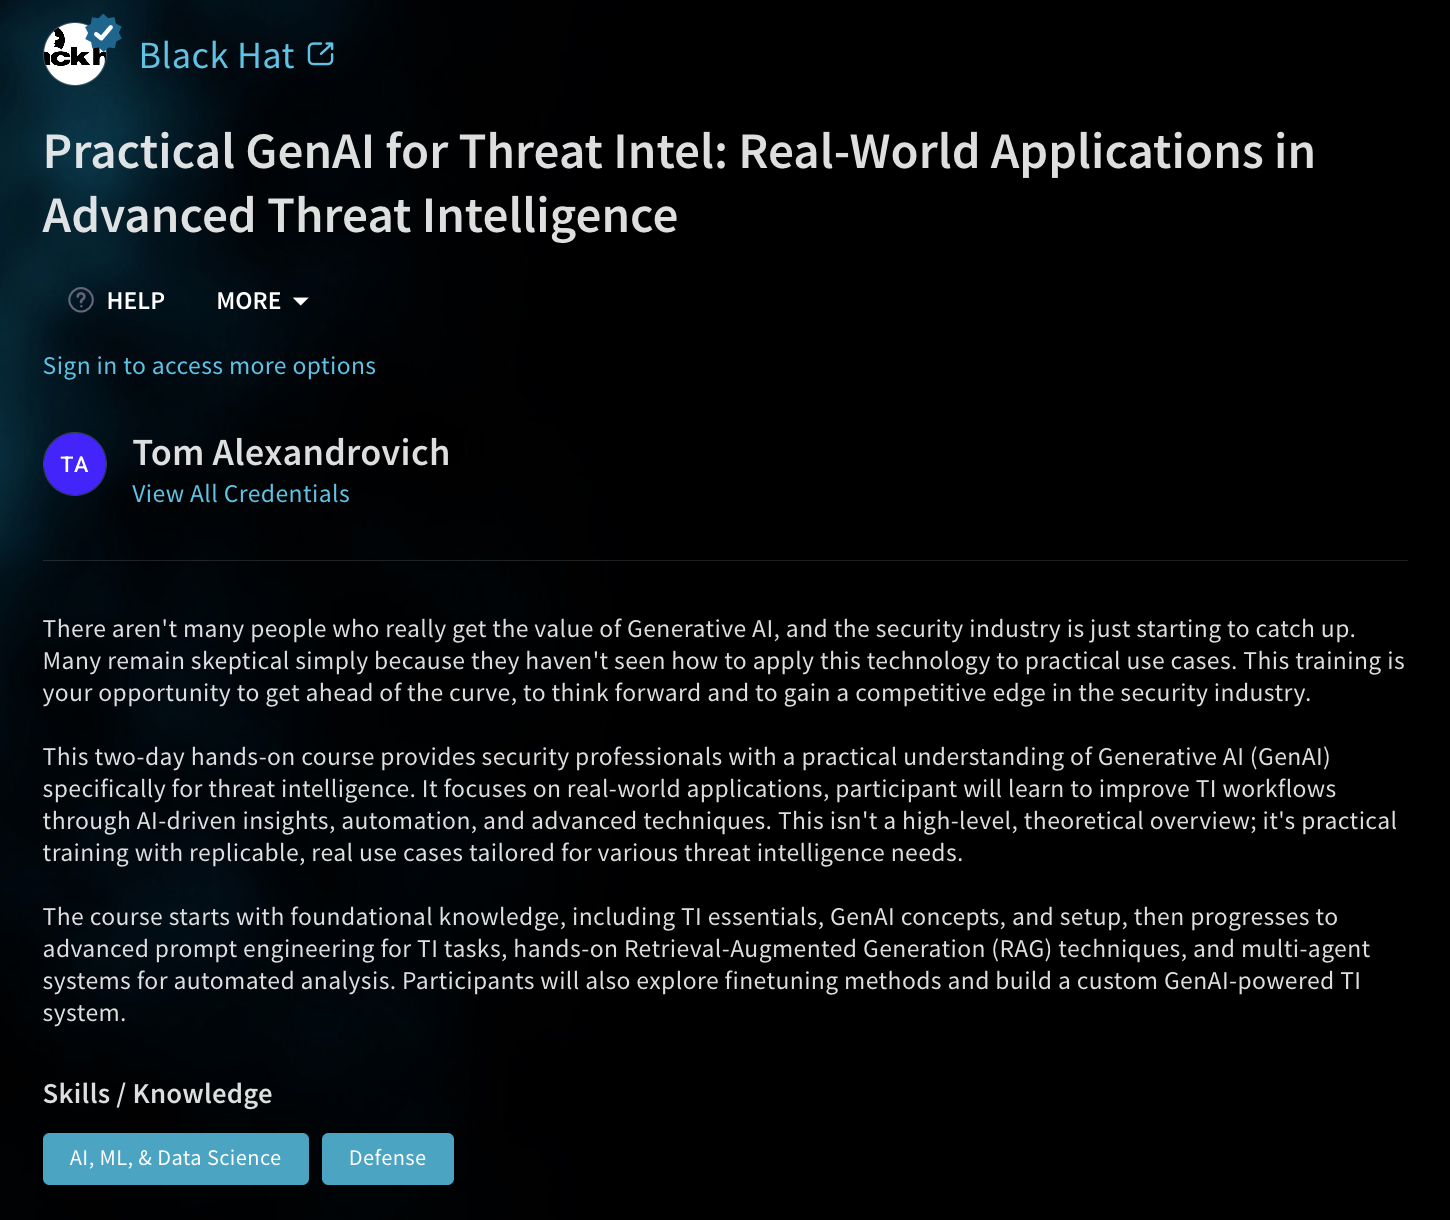The height and width of the screenshot is (1220, 1450).
Task: Click the external link icon beside Black Hat
Action: [x=321, y=54]
